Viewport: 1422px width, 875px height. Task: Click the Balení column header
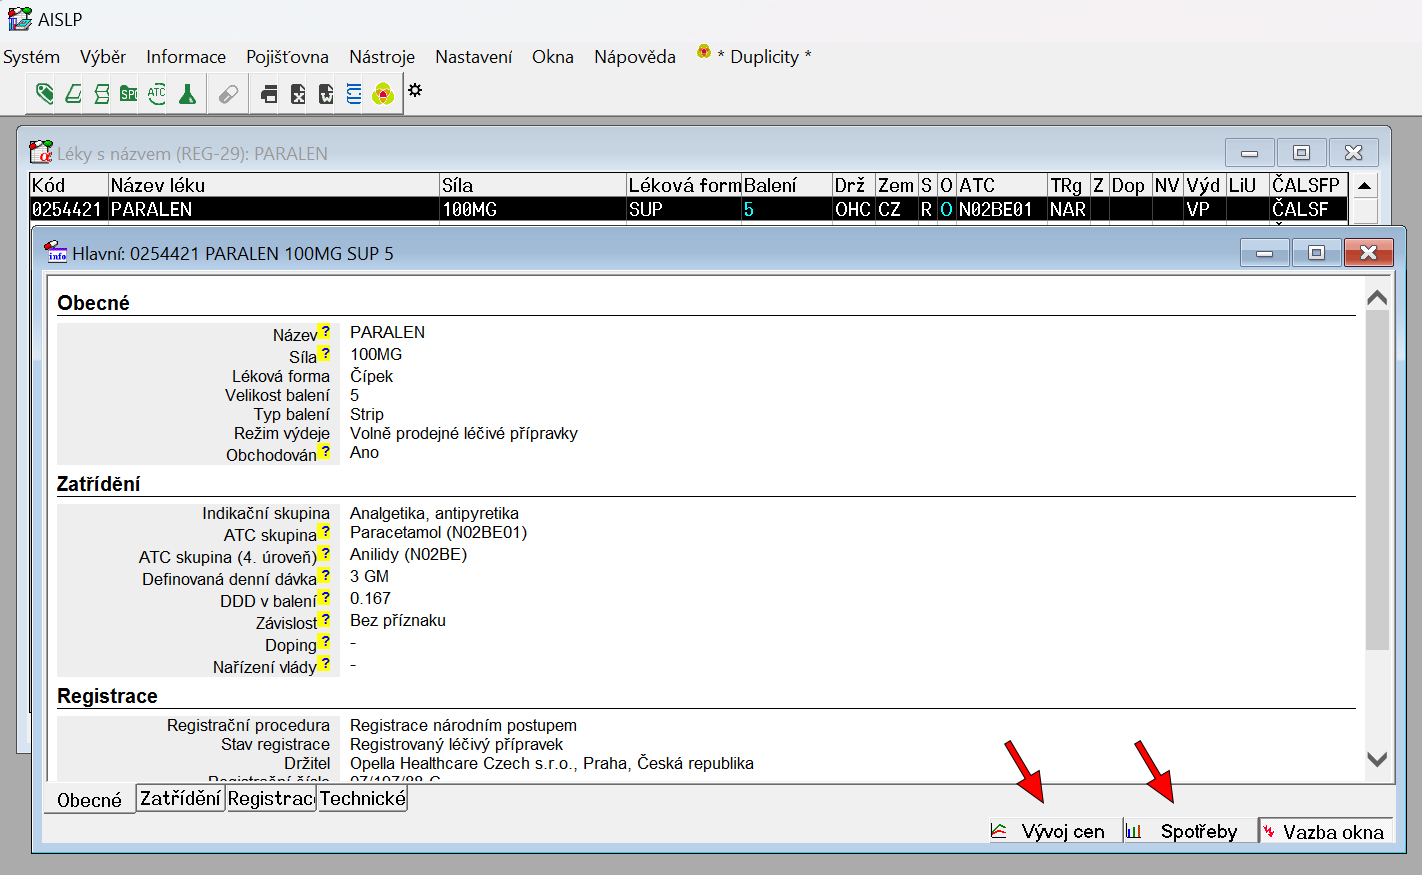[x=787, y=185]
